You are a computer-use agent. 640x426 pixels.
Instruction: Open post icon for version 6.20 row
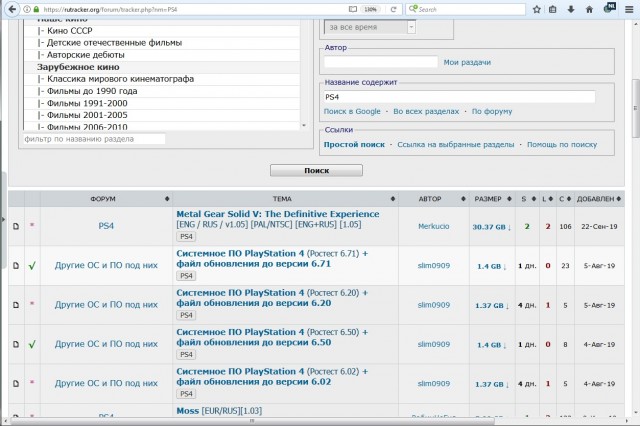(16, 305)
